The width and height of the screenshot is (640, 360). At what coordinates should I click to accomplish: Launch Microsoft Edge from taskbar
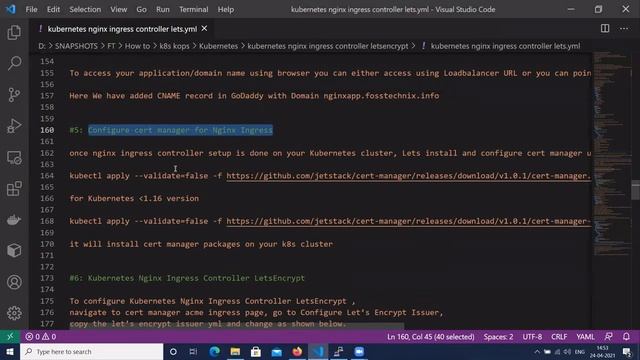(214, 351)
